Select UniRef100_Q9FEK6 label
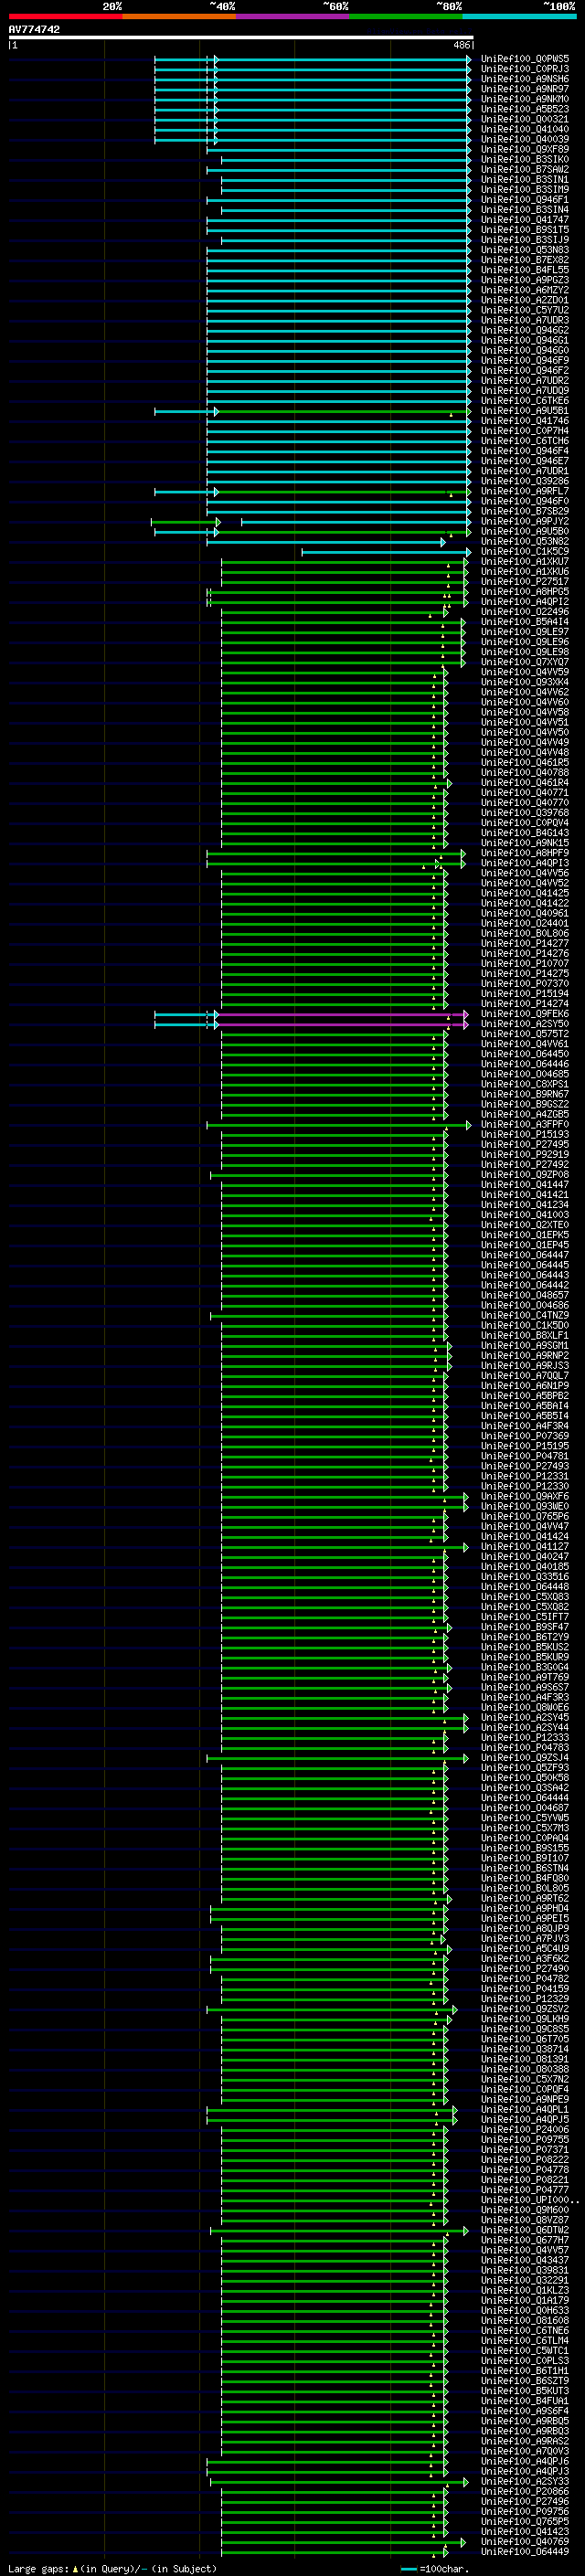 point(525,1014)
